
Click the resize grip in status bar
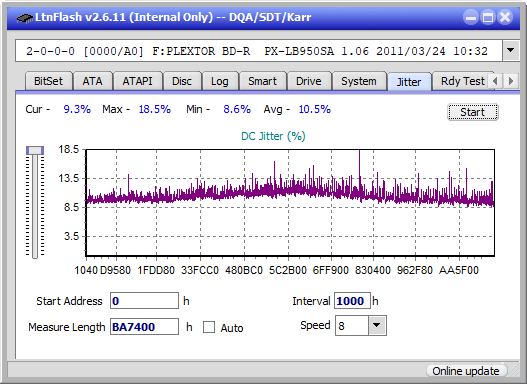point(514,371)
